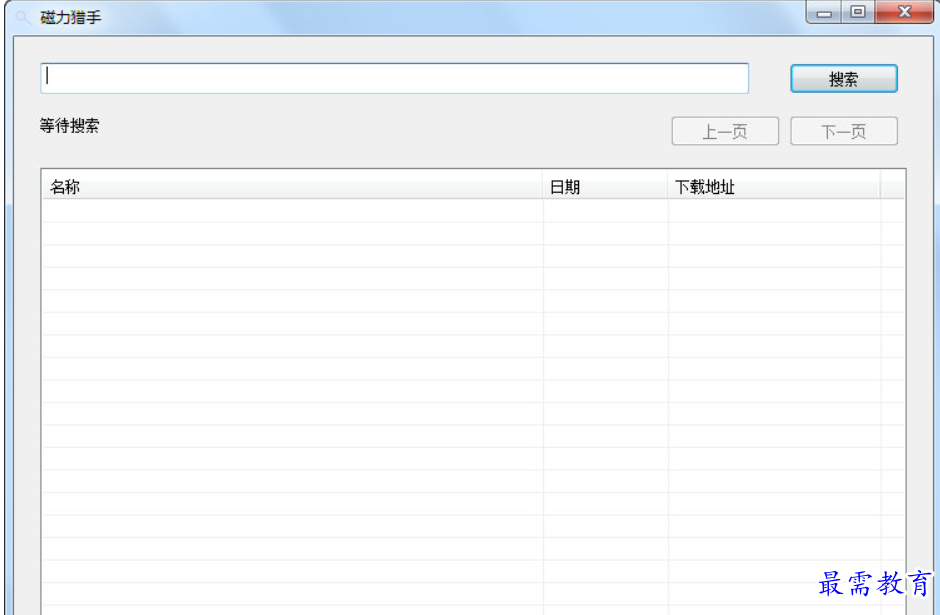
Task: Go to previous page with 上一页
Action: click(725, 131)
